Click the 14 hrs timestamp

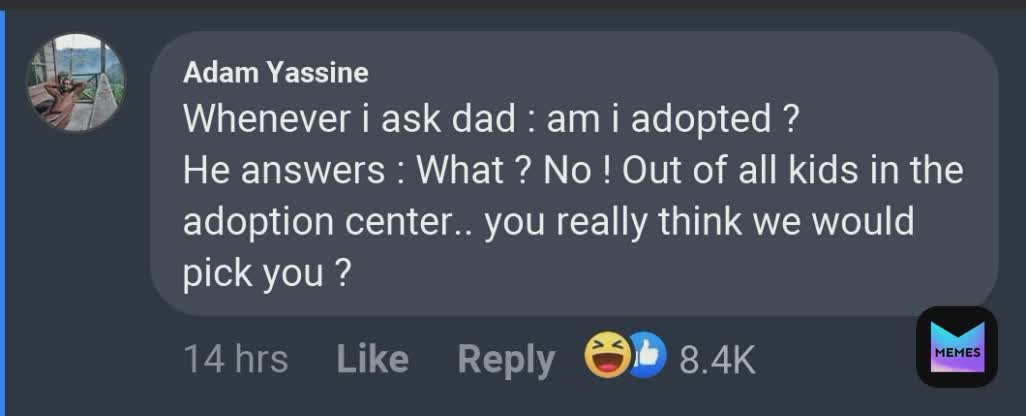236,359
